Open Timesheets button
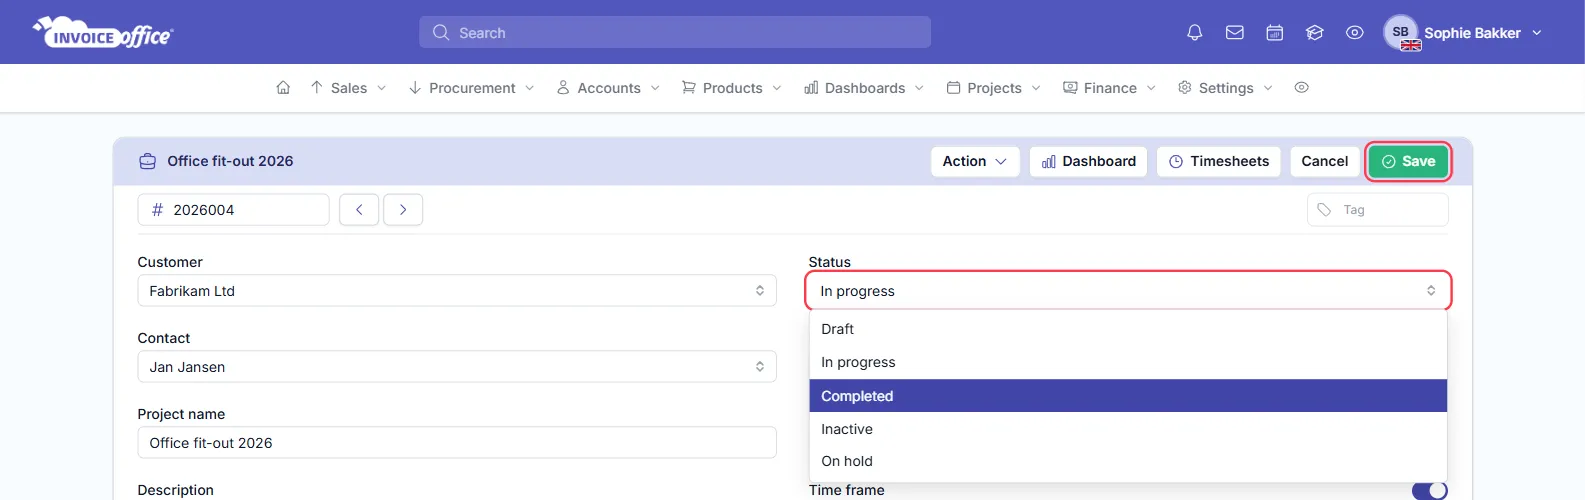 1219,161
